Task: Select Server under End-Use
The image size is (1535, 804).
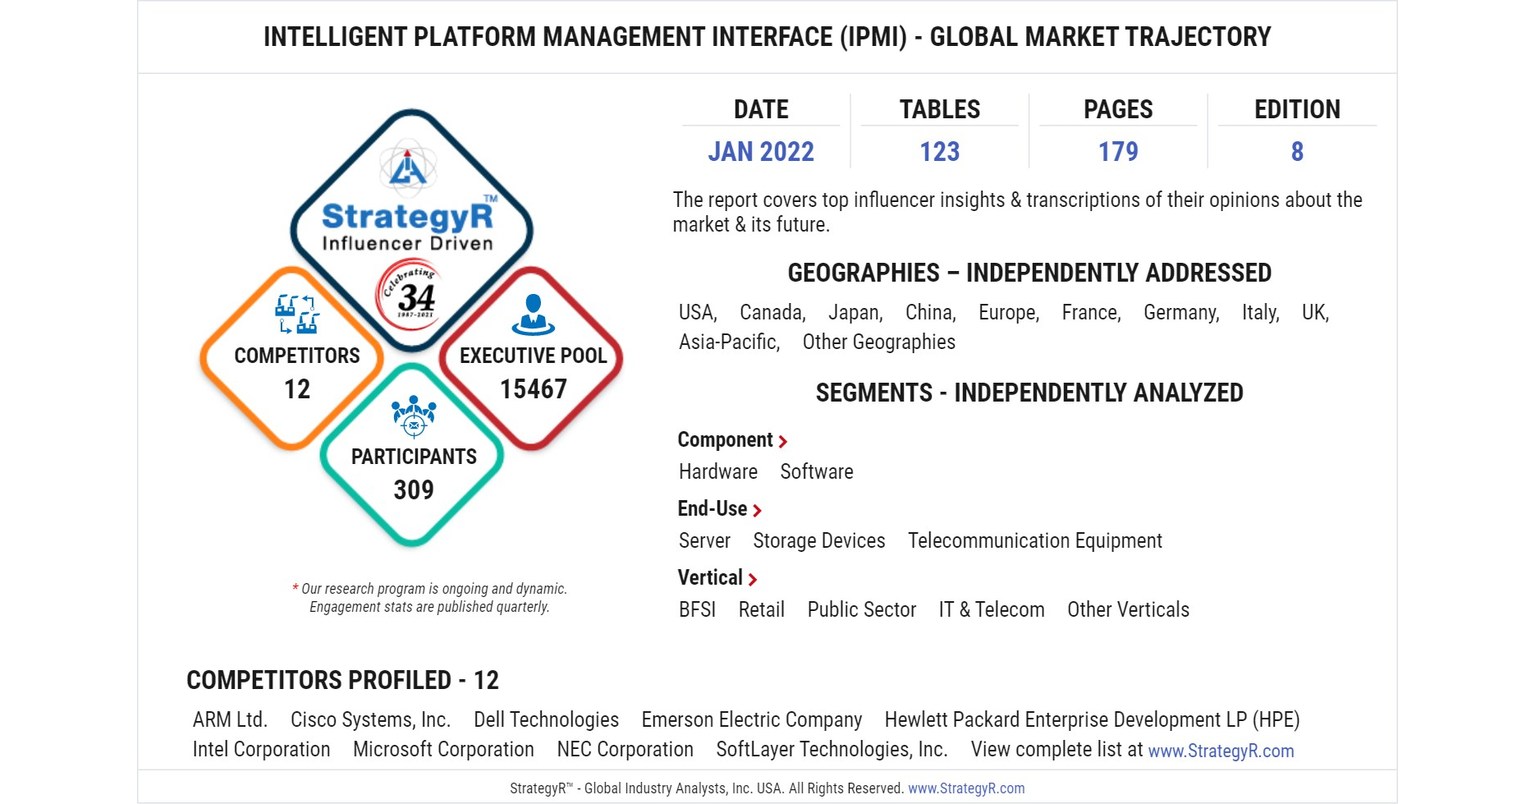Action: click(x=704, y=540)
